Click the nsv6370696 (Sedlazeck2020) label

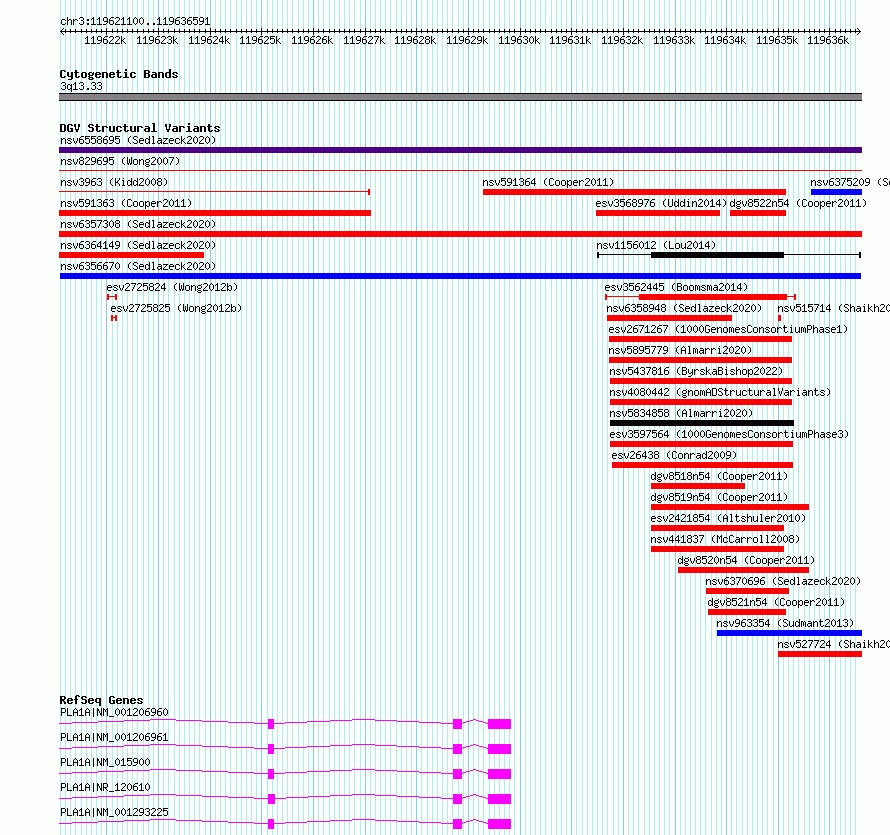[783, 581]
